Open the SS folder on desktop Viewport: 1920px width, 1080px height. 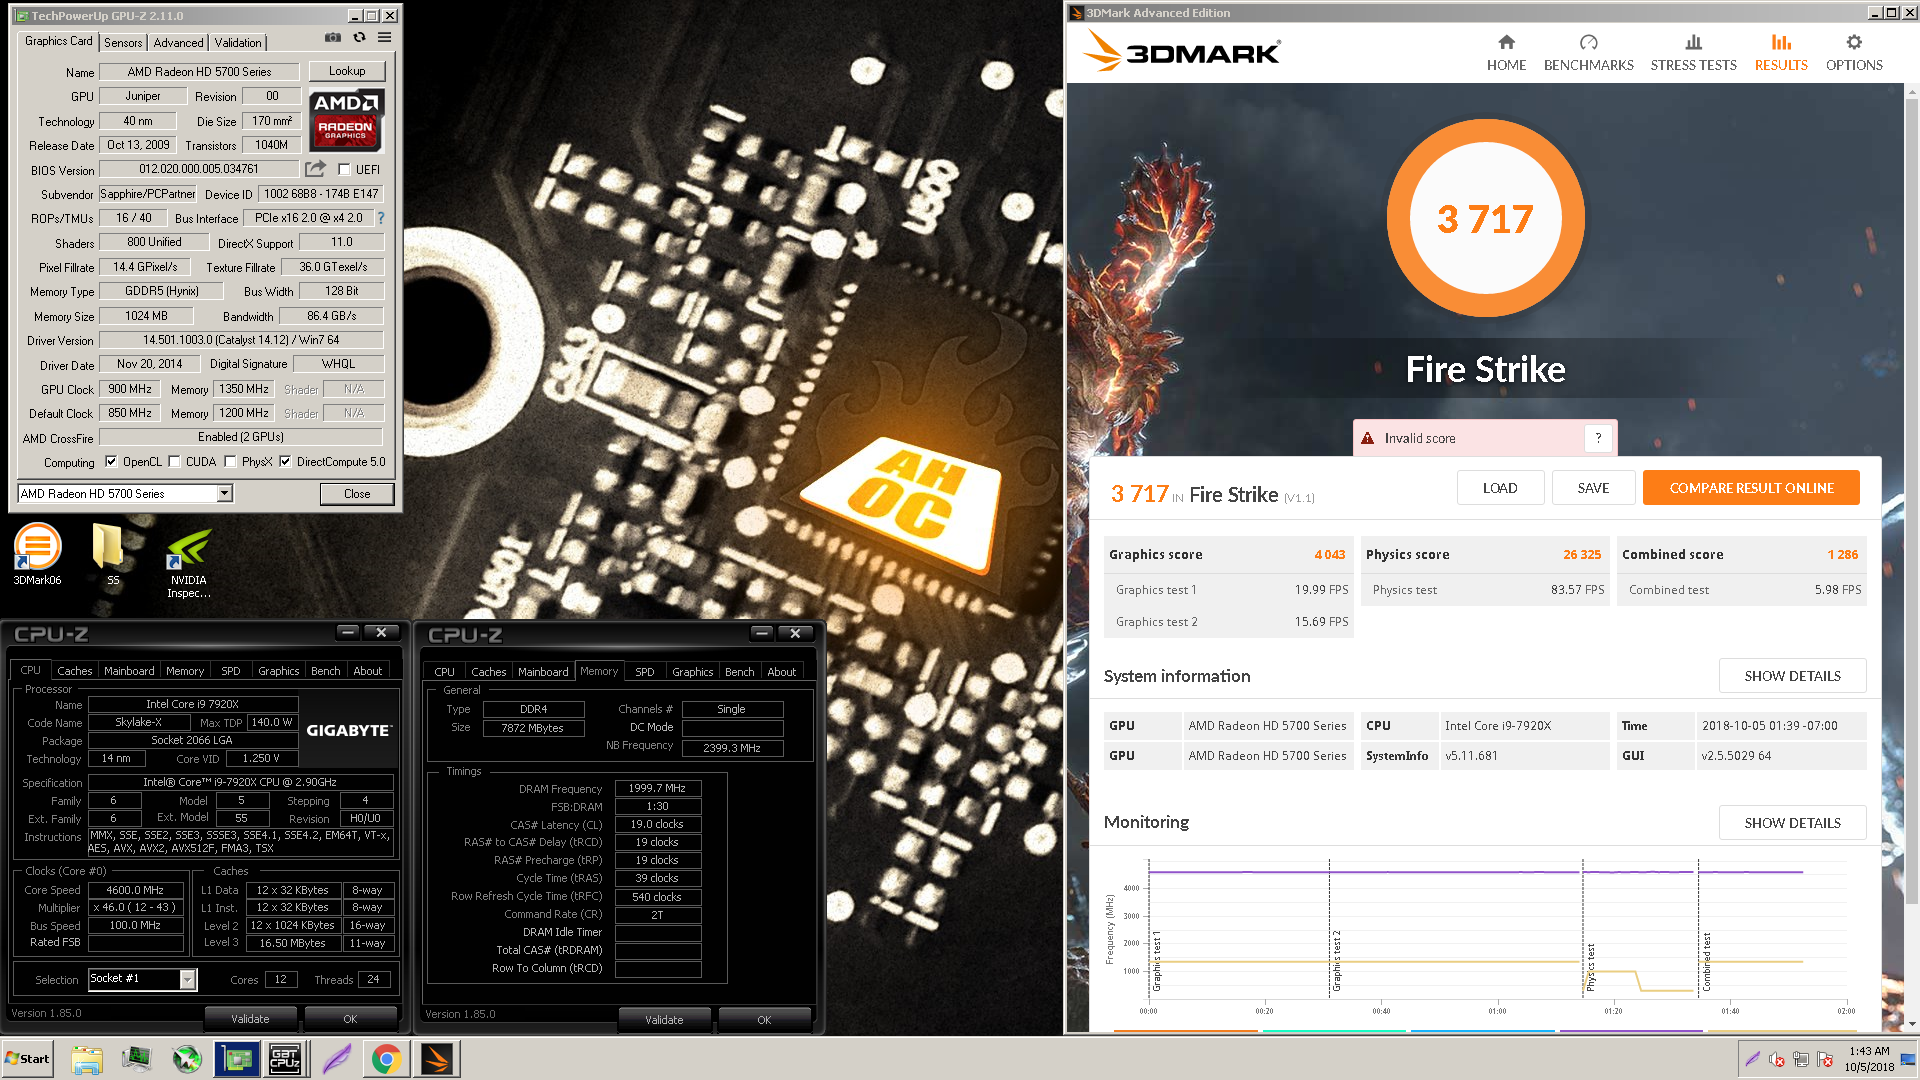click(108, 554)
